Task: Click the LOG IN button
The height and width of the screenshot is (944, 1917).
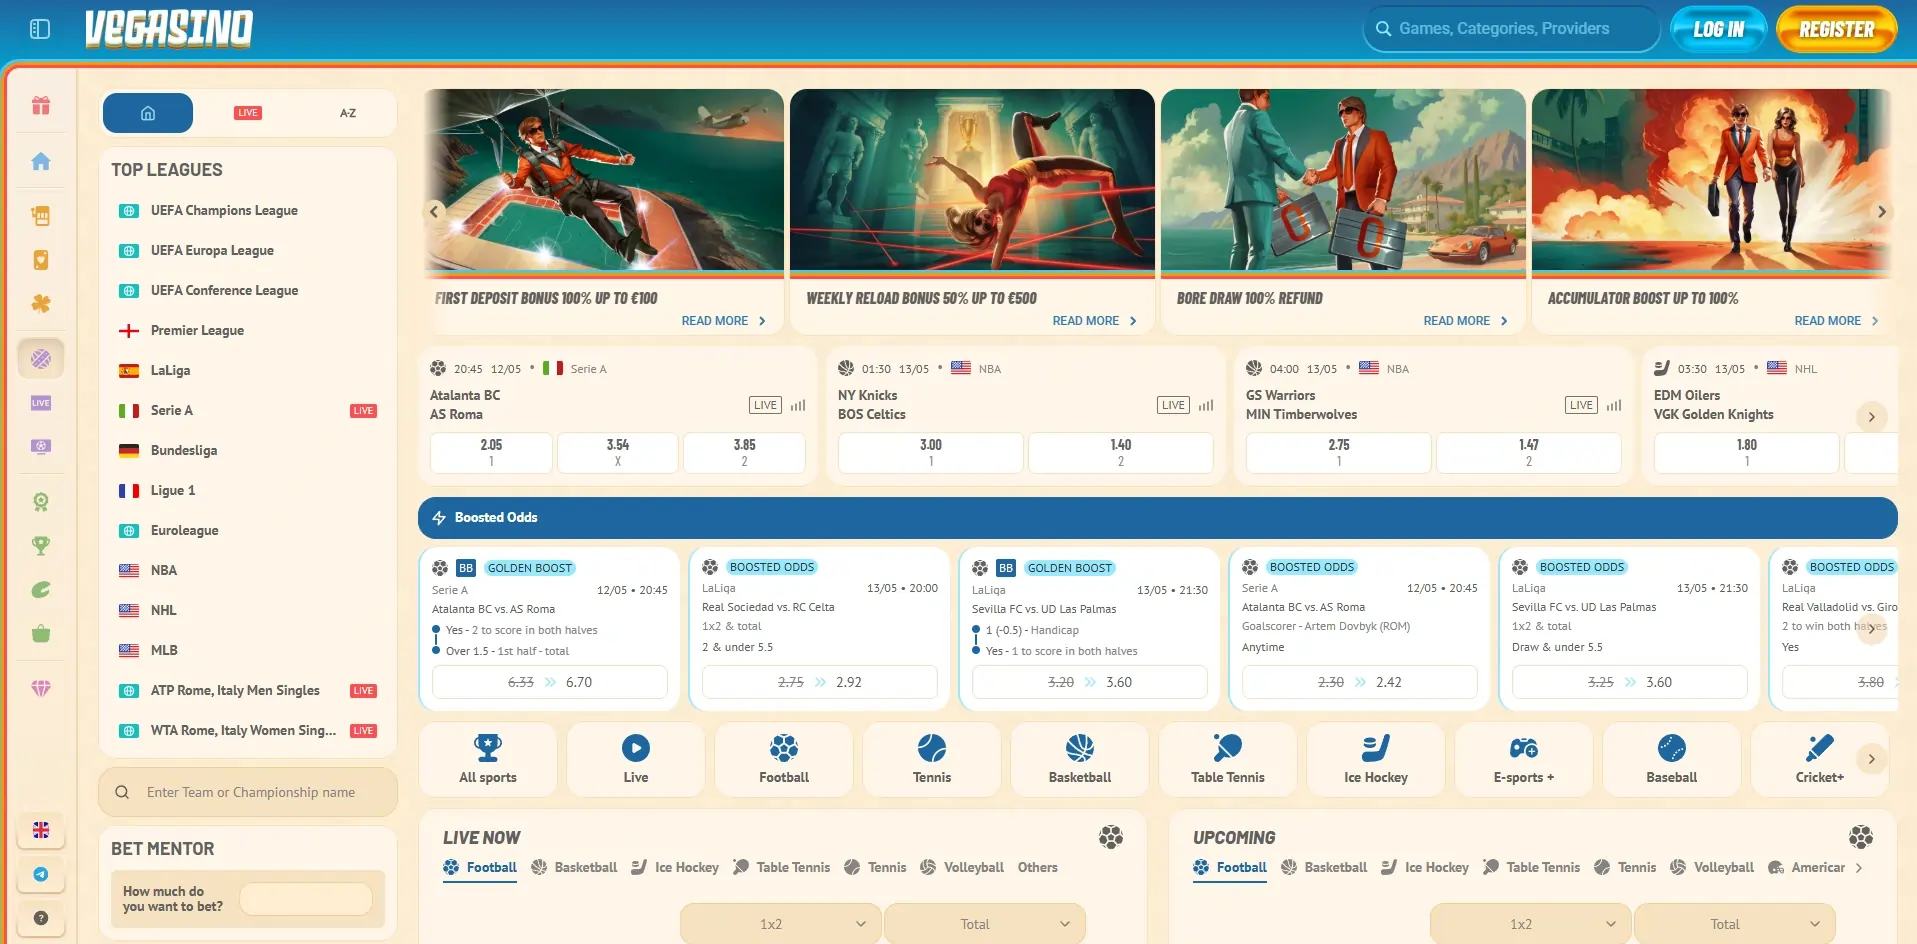Action: [1718, 29]
